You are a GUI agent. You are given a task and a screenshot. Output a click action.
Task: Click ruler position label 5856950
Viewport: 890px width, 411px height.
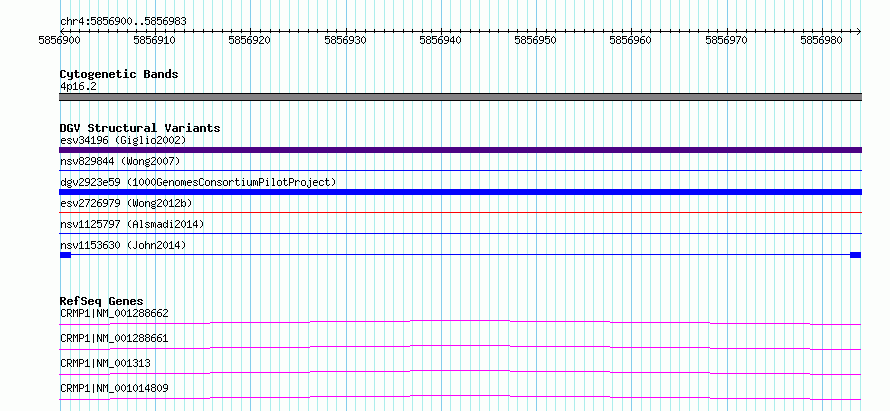[x=535, y=40]
